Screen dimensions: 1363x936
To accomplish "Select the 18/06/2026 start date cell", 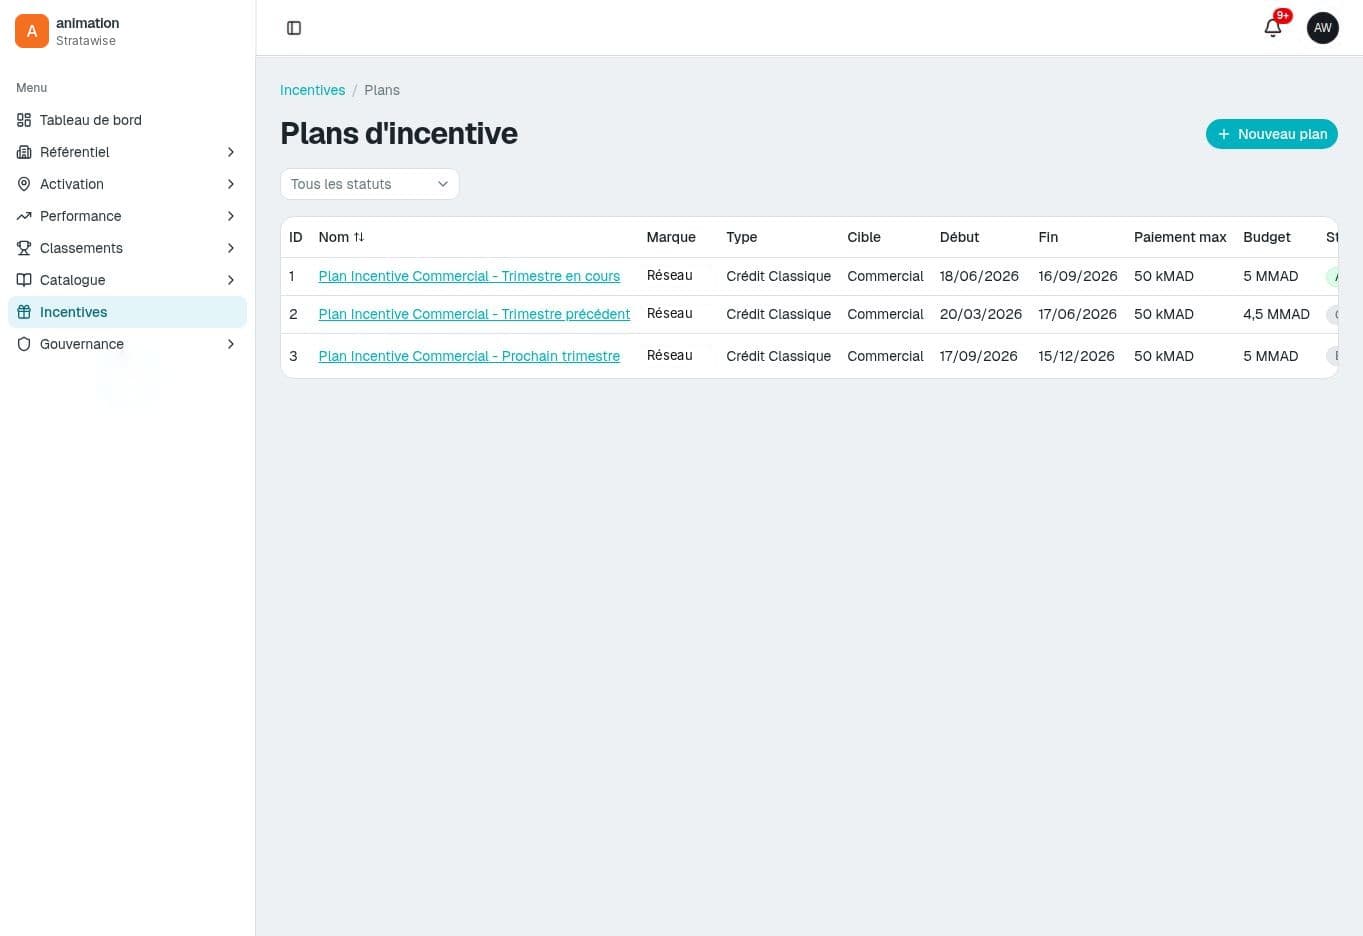I will tap(979, 276).
